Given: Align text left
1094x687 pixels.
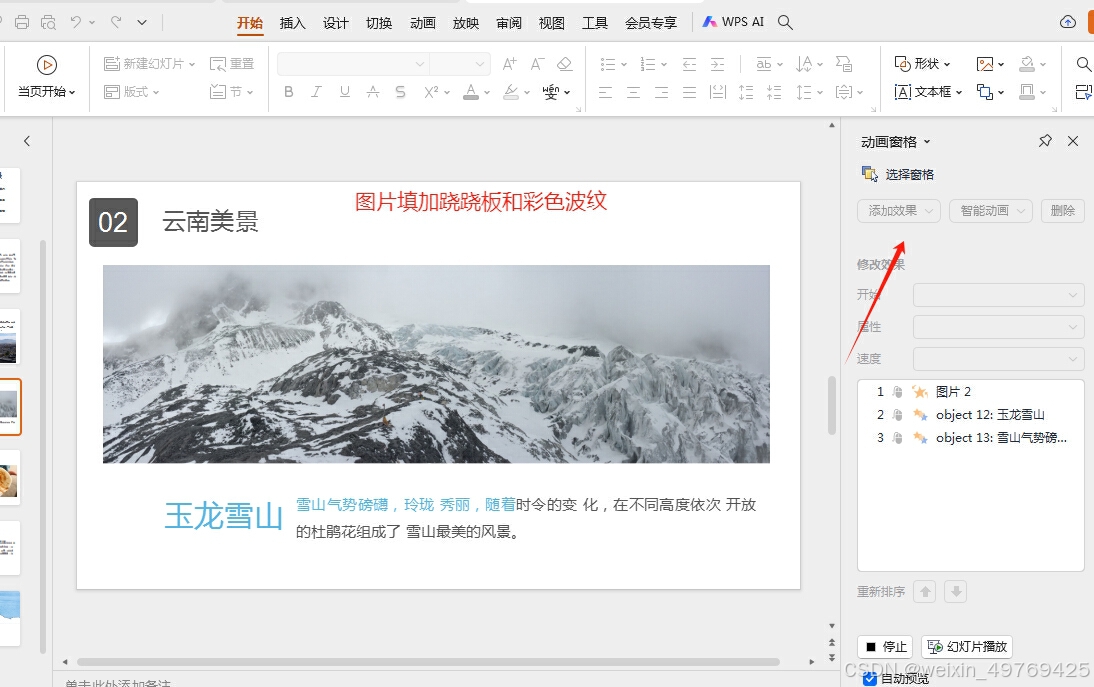Looking at the screenshot, I should click(606, 92).
